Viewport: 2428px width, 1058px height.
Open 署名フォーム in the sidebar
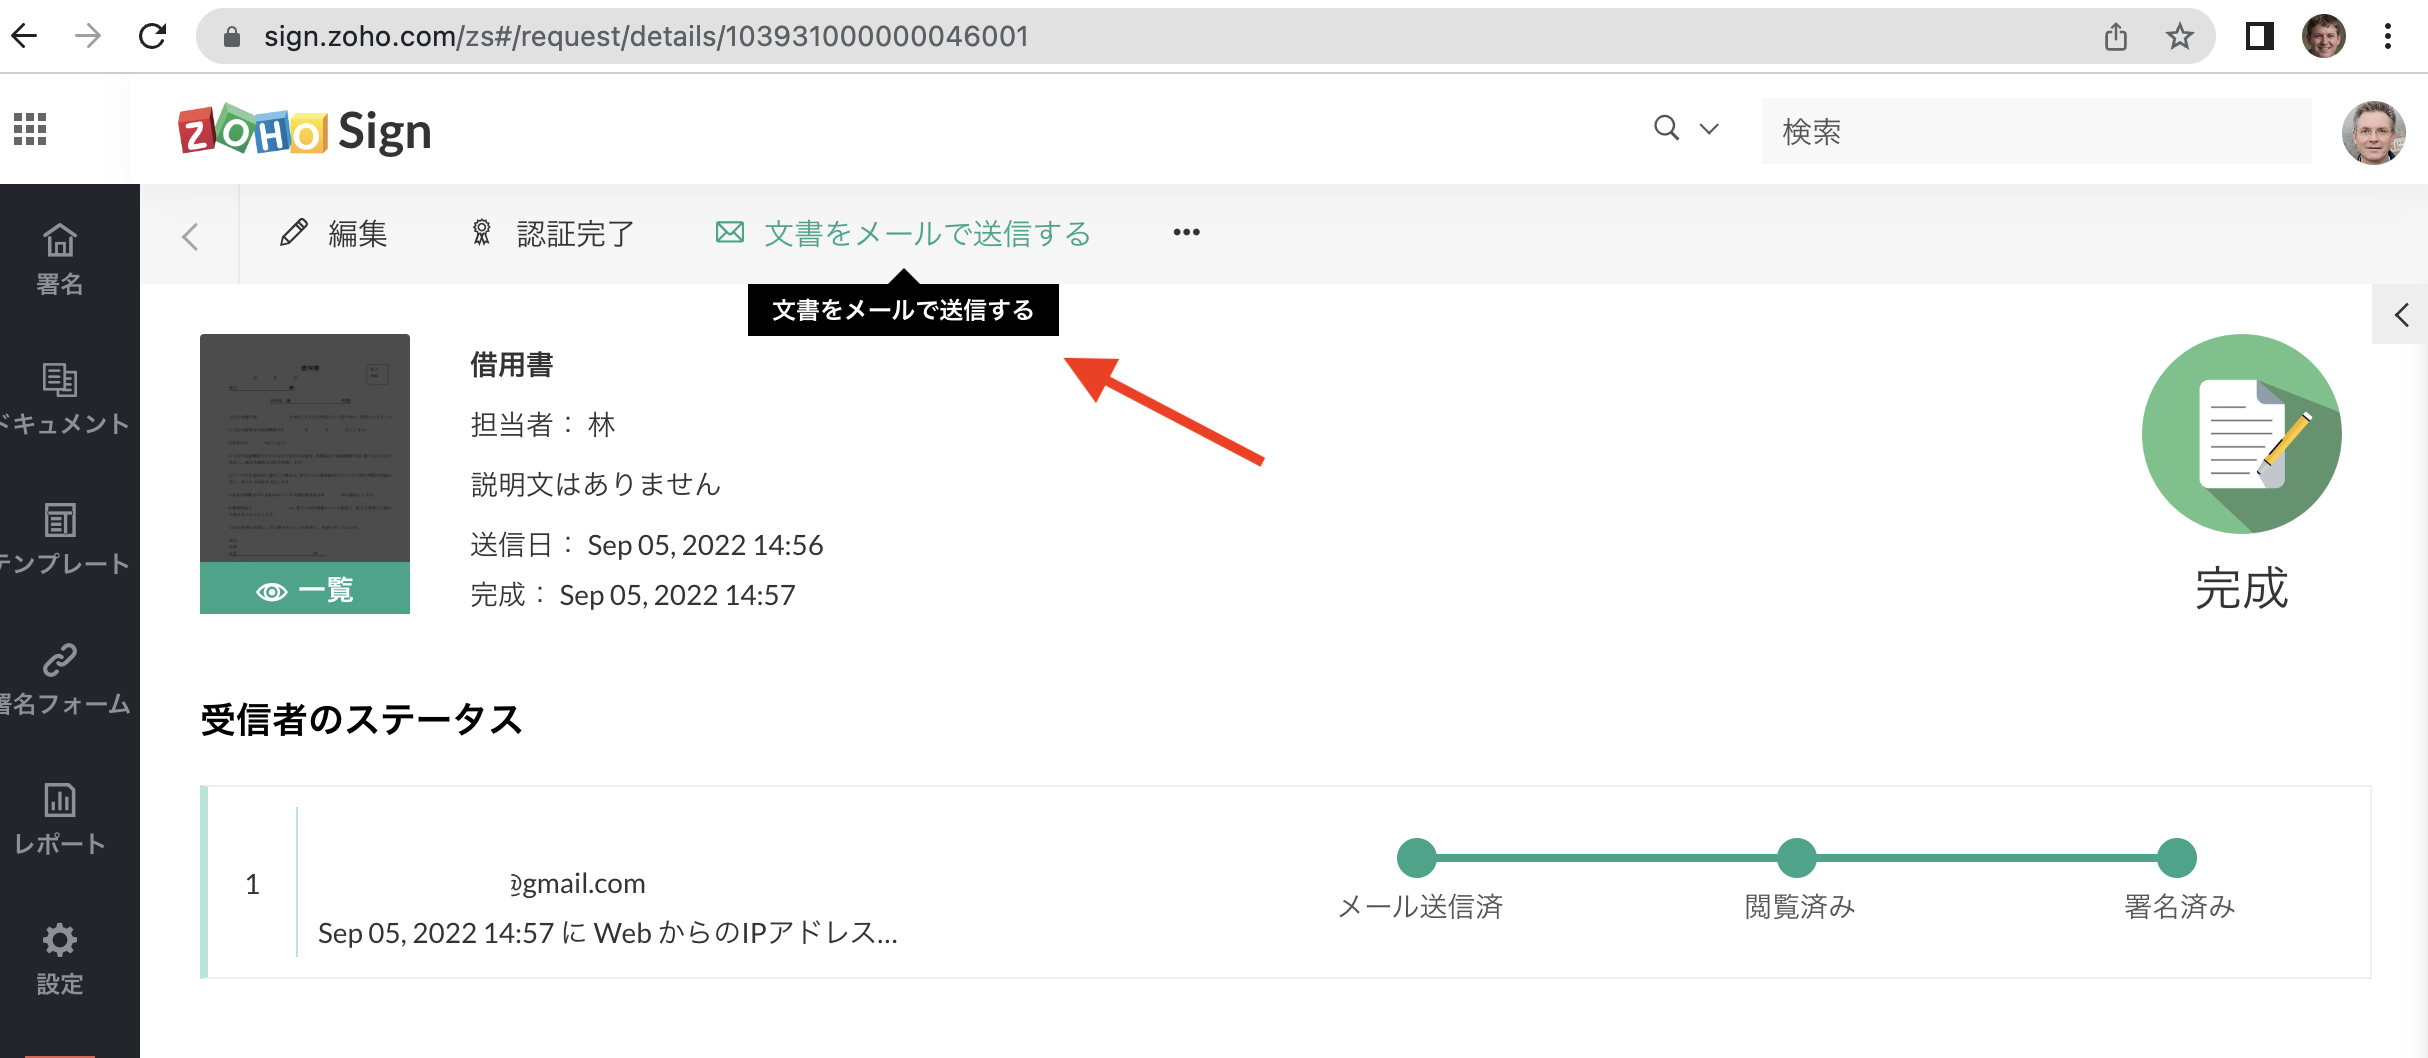(x=60, y=678)
